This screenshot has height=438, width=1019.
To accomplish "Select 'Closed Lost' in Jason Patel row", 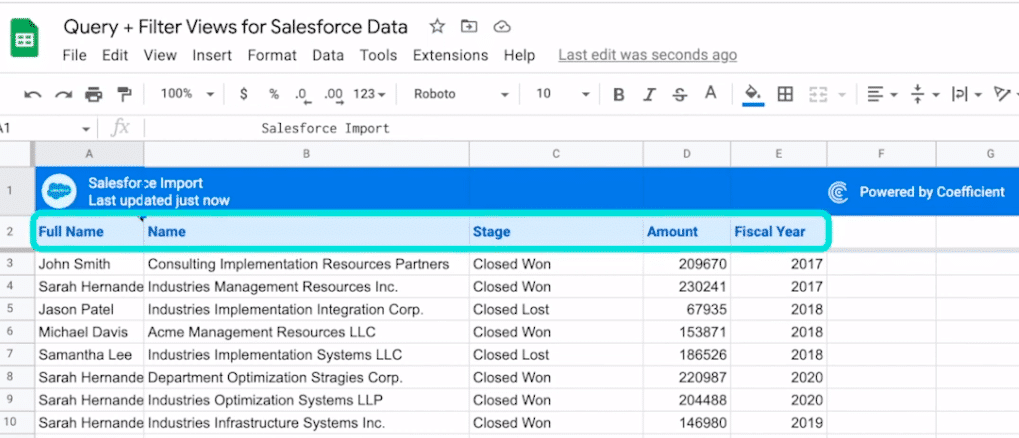I will [556, 309].
